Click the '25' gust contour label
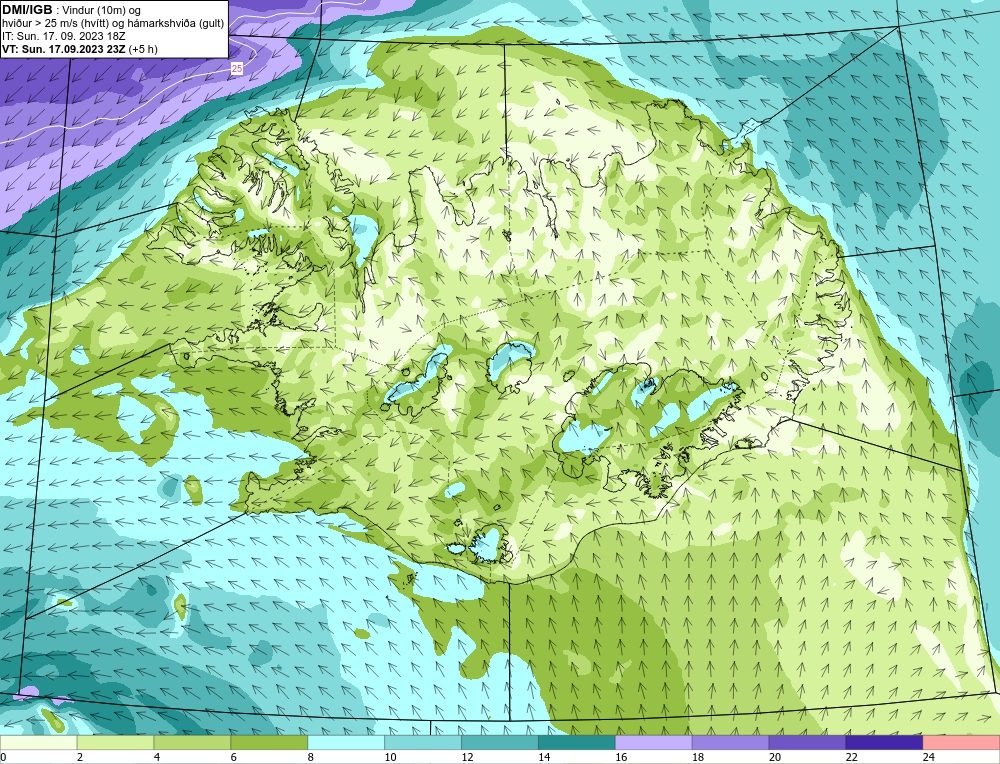This screenshot has width=1000, height=764. (237, 68)
